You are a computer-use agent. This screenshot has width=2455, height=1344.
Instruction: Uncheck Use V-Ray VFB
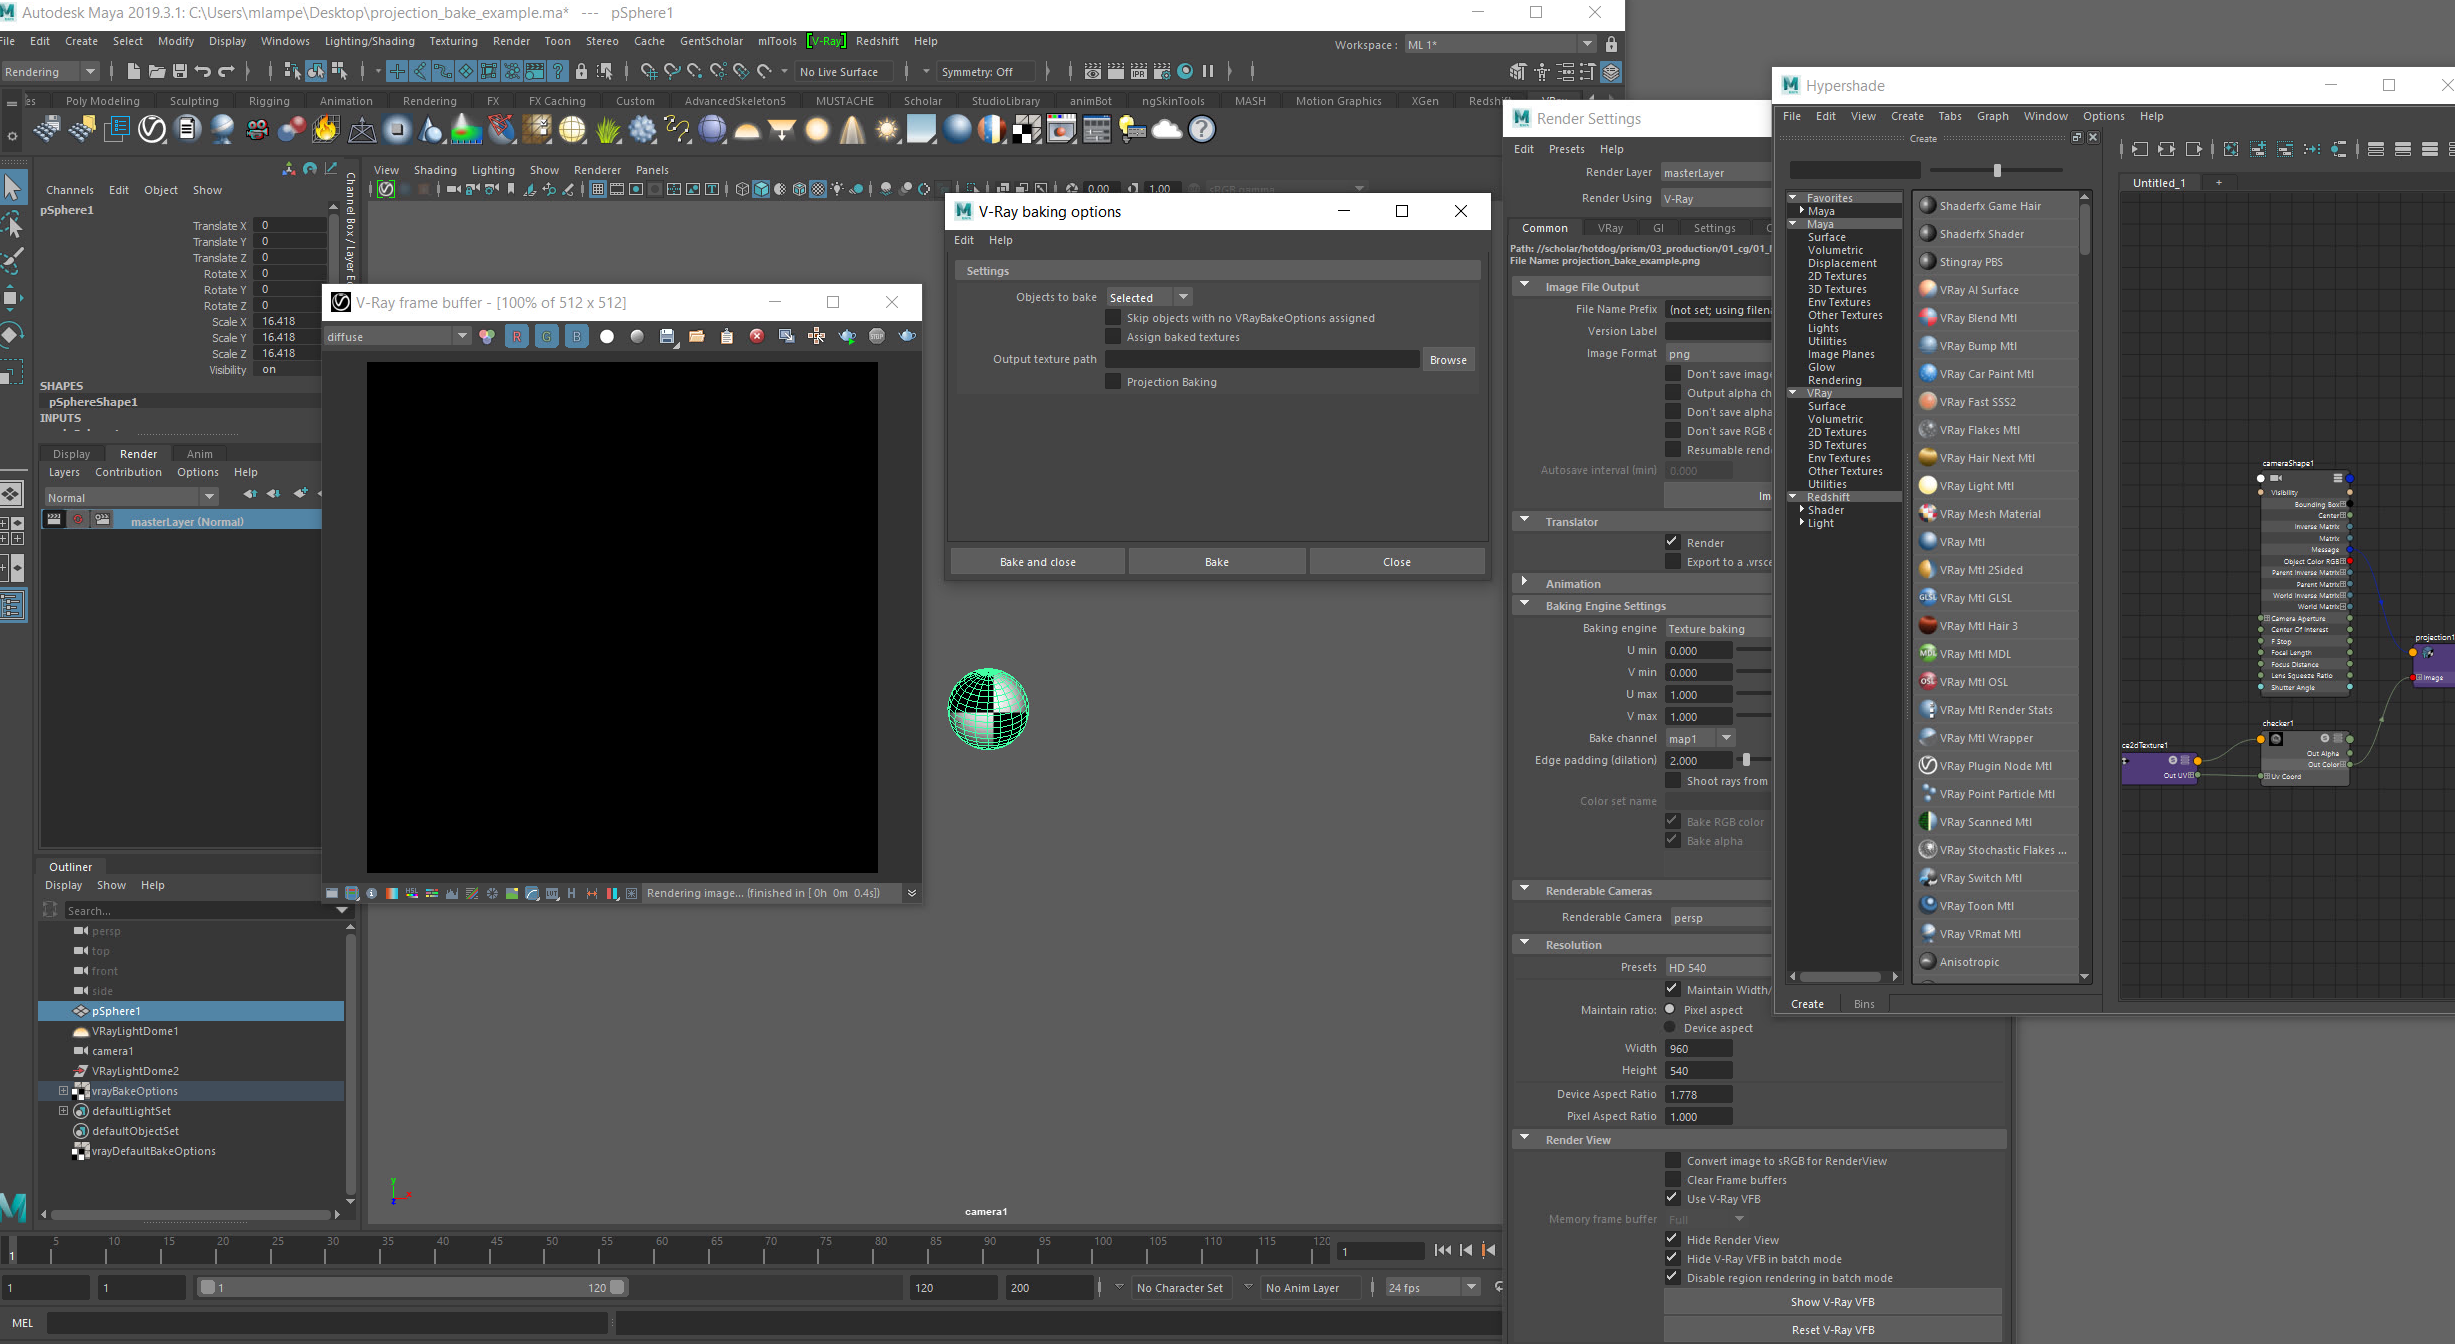1672,1198
